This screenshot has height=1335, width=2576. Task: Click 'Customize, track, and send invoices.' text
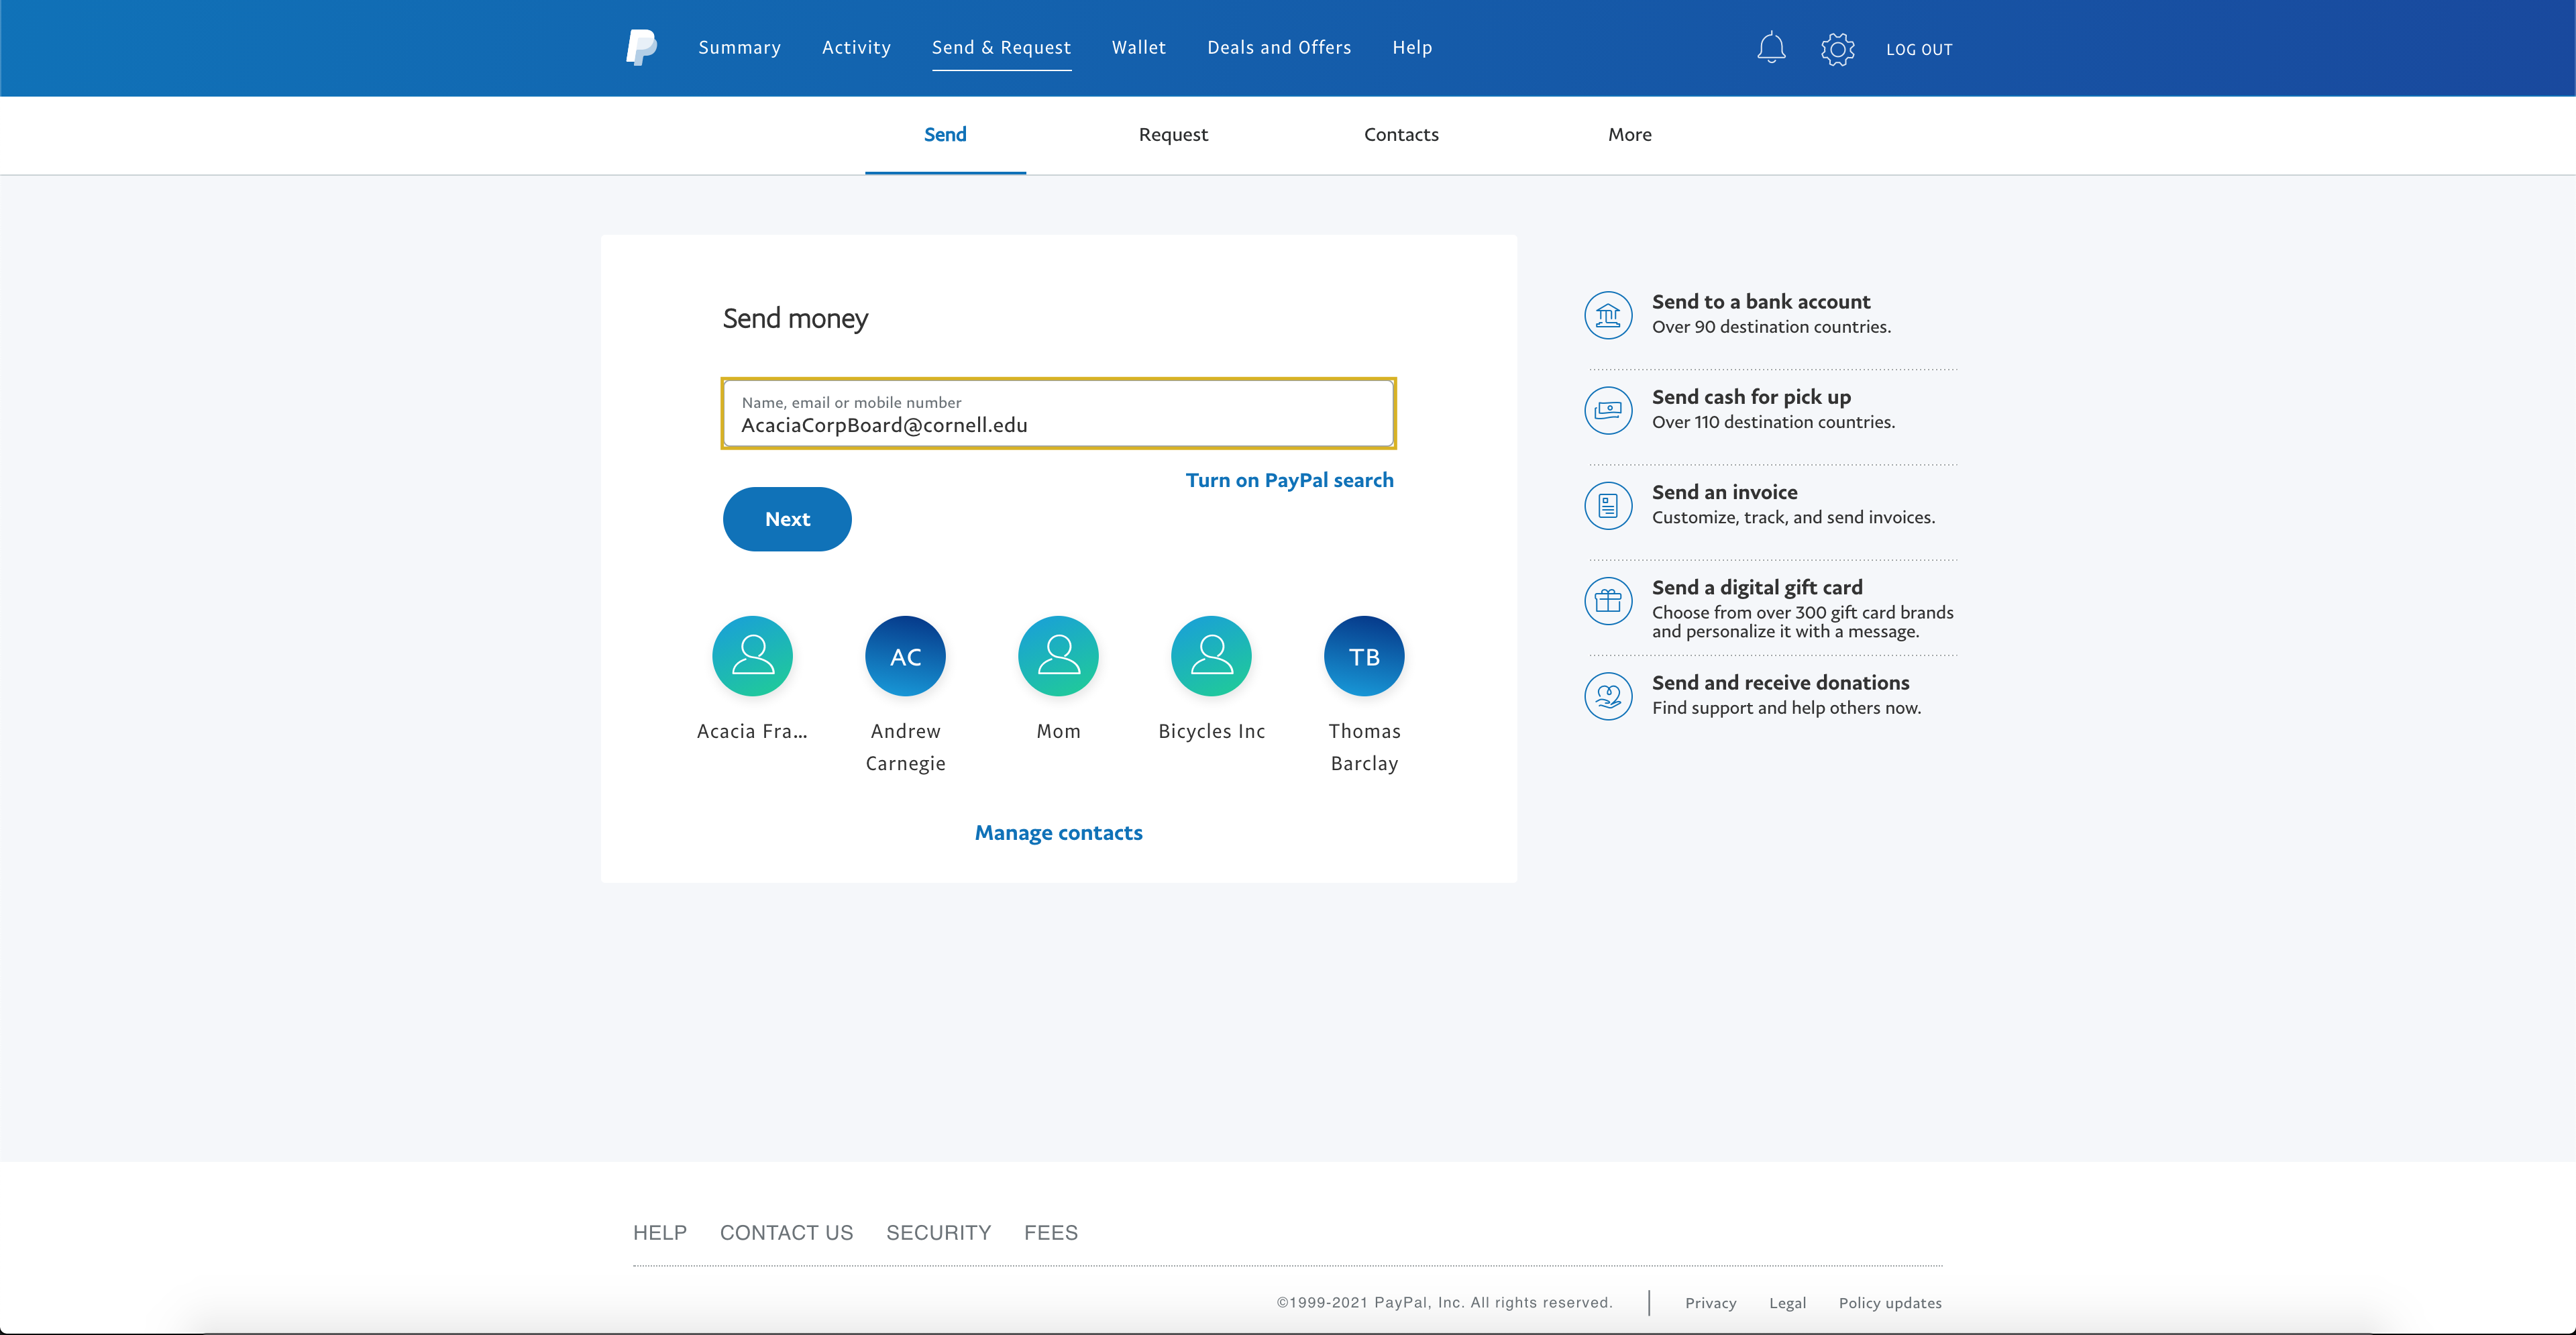pyautogui.click(x=1793, y=517)
